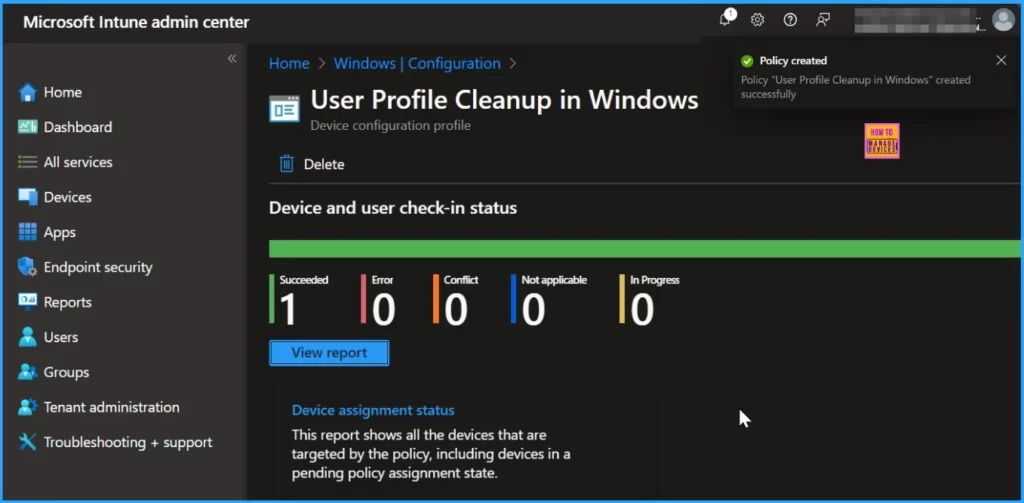Click the Device and user check-in status heading
1024x503 pixels.
click(392, 208)
